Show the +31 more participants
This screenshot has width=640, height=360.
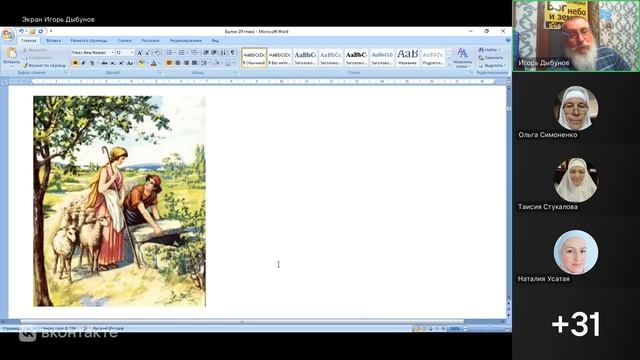coord(576,324)
